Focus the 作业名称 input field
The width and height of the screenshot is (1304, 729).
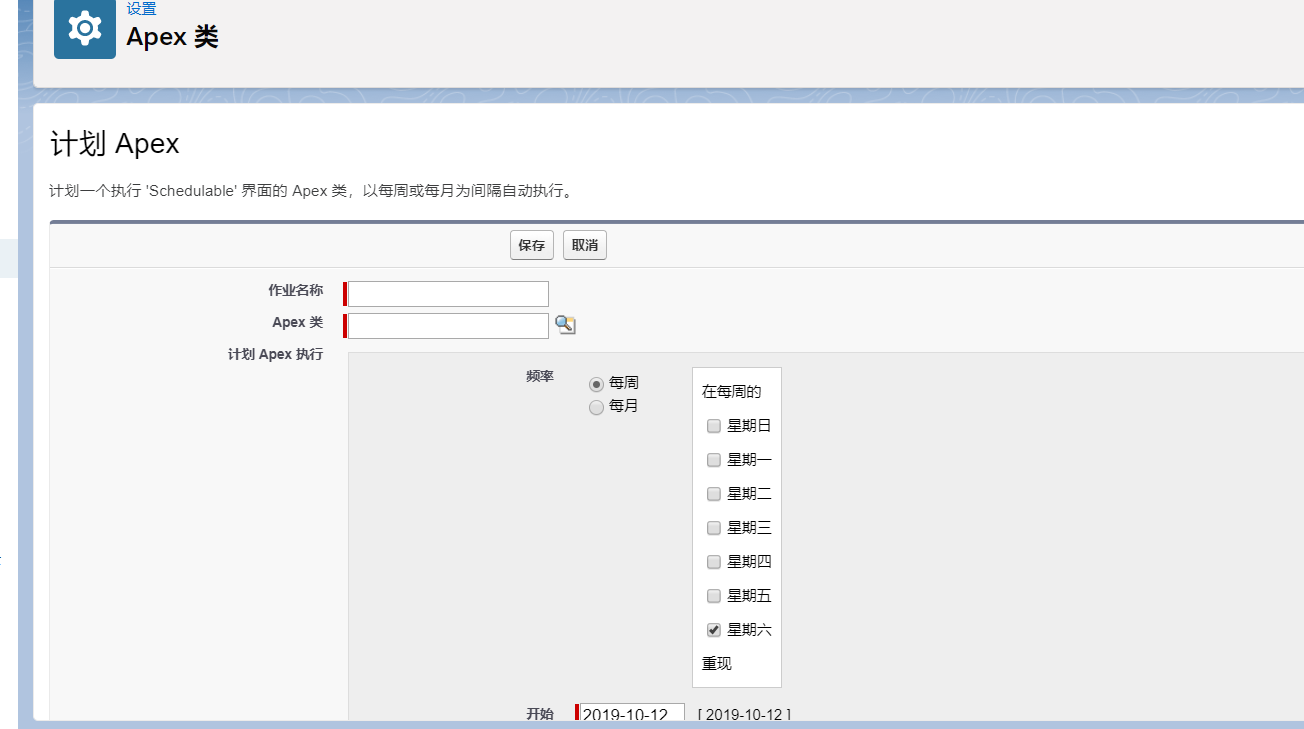(x=448, y=294)
